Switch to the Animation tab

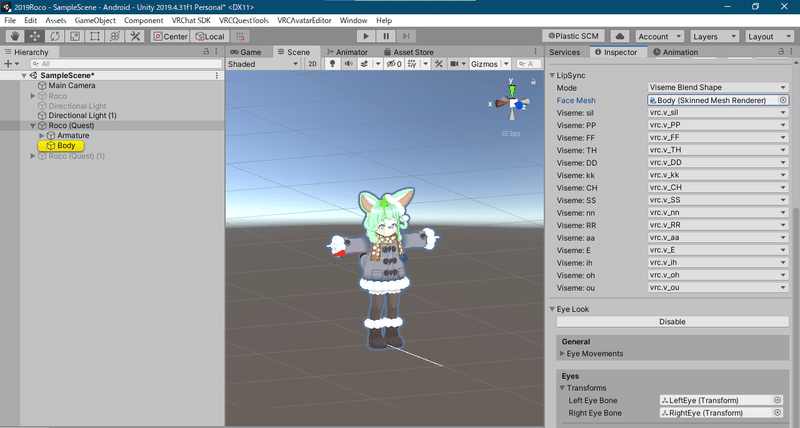675,52
